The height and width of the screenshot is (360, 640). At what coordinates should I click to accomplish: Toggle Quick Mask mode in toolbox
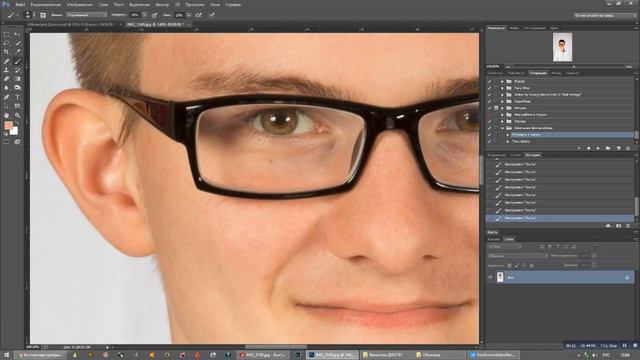point(7,142)
